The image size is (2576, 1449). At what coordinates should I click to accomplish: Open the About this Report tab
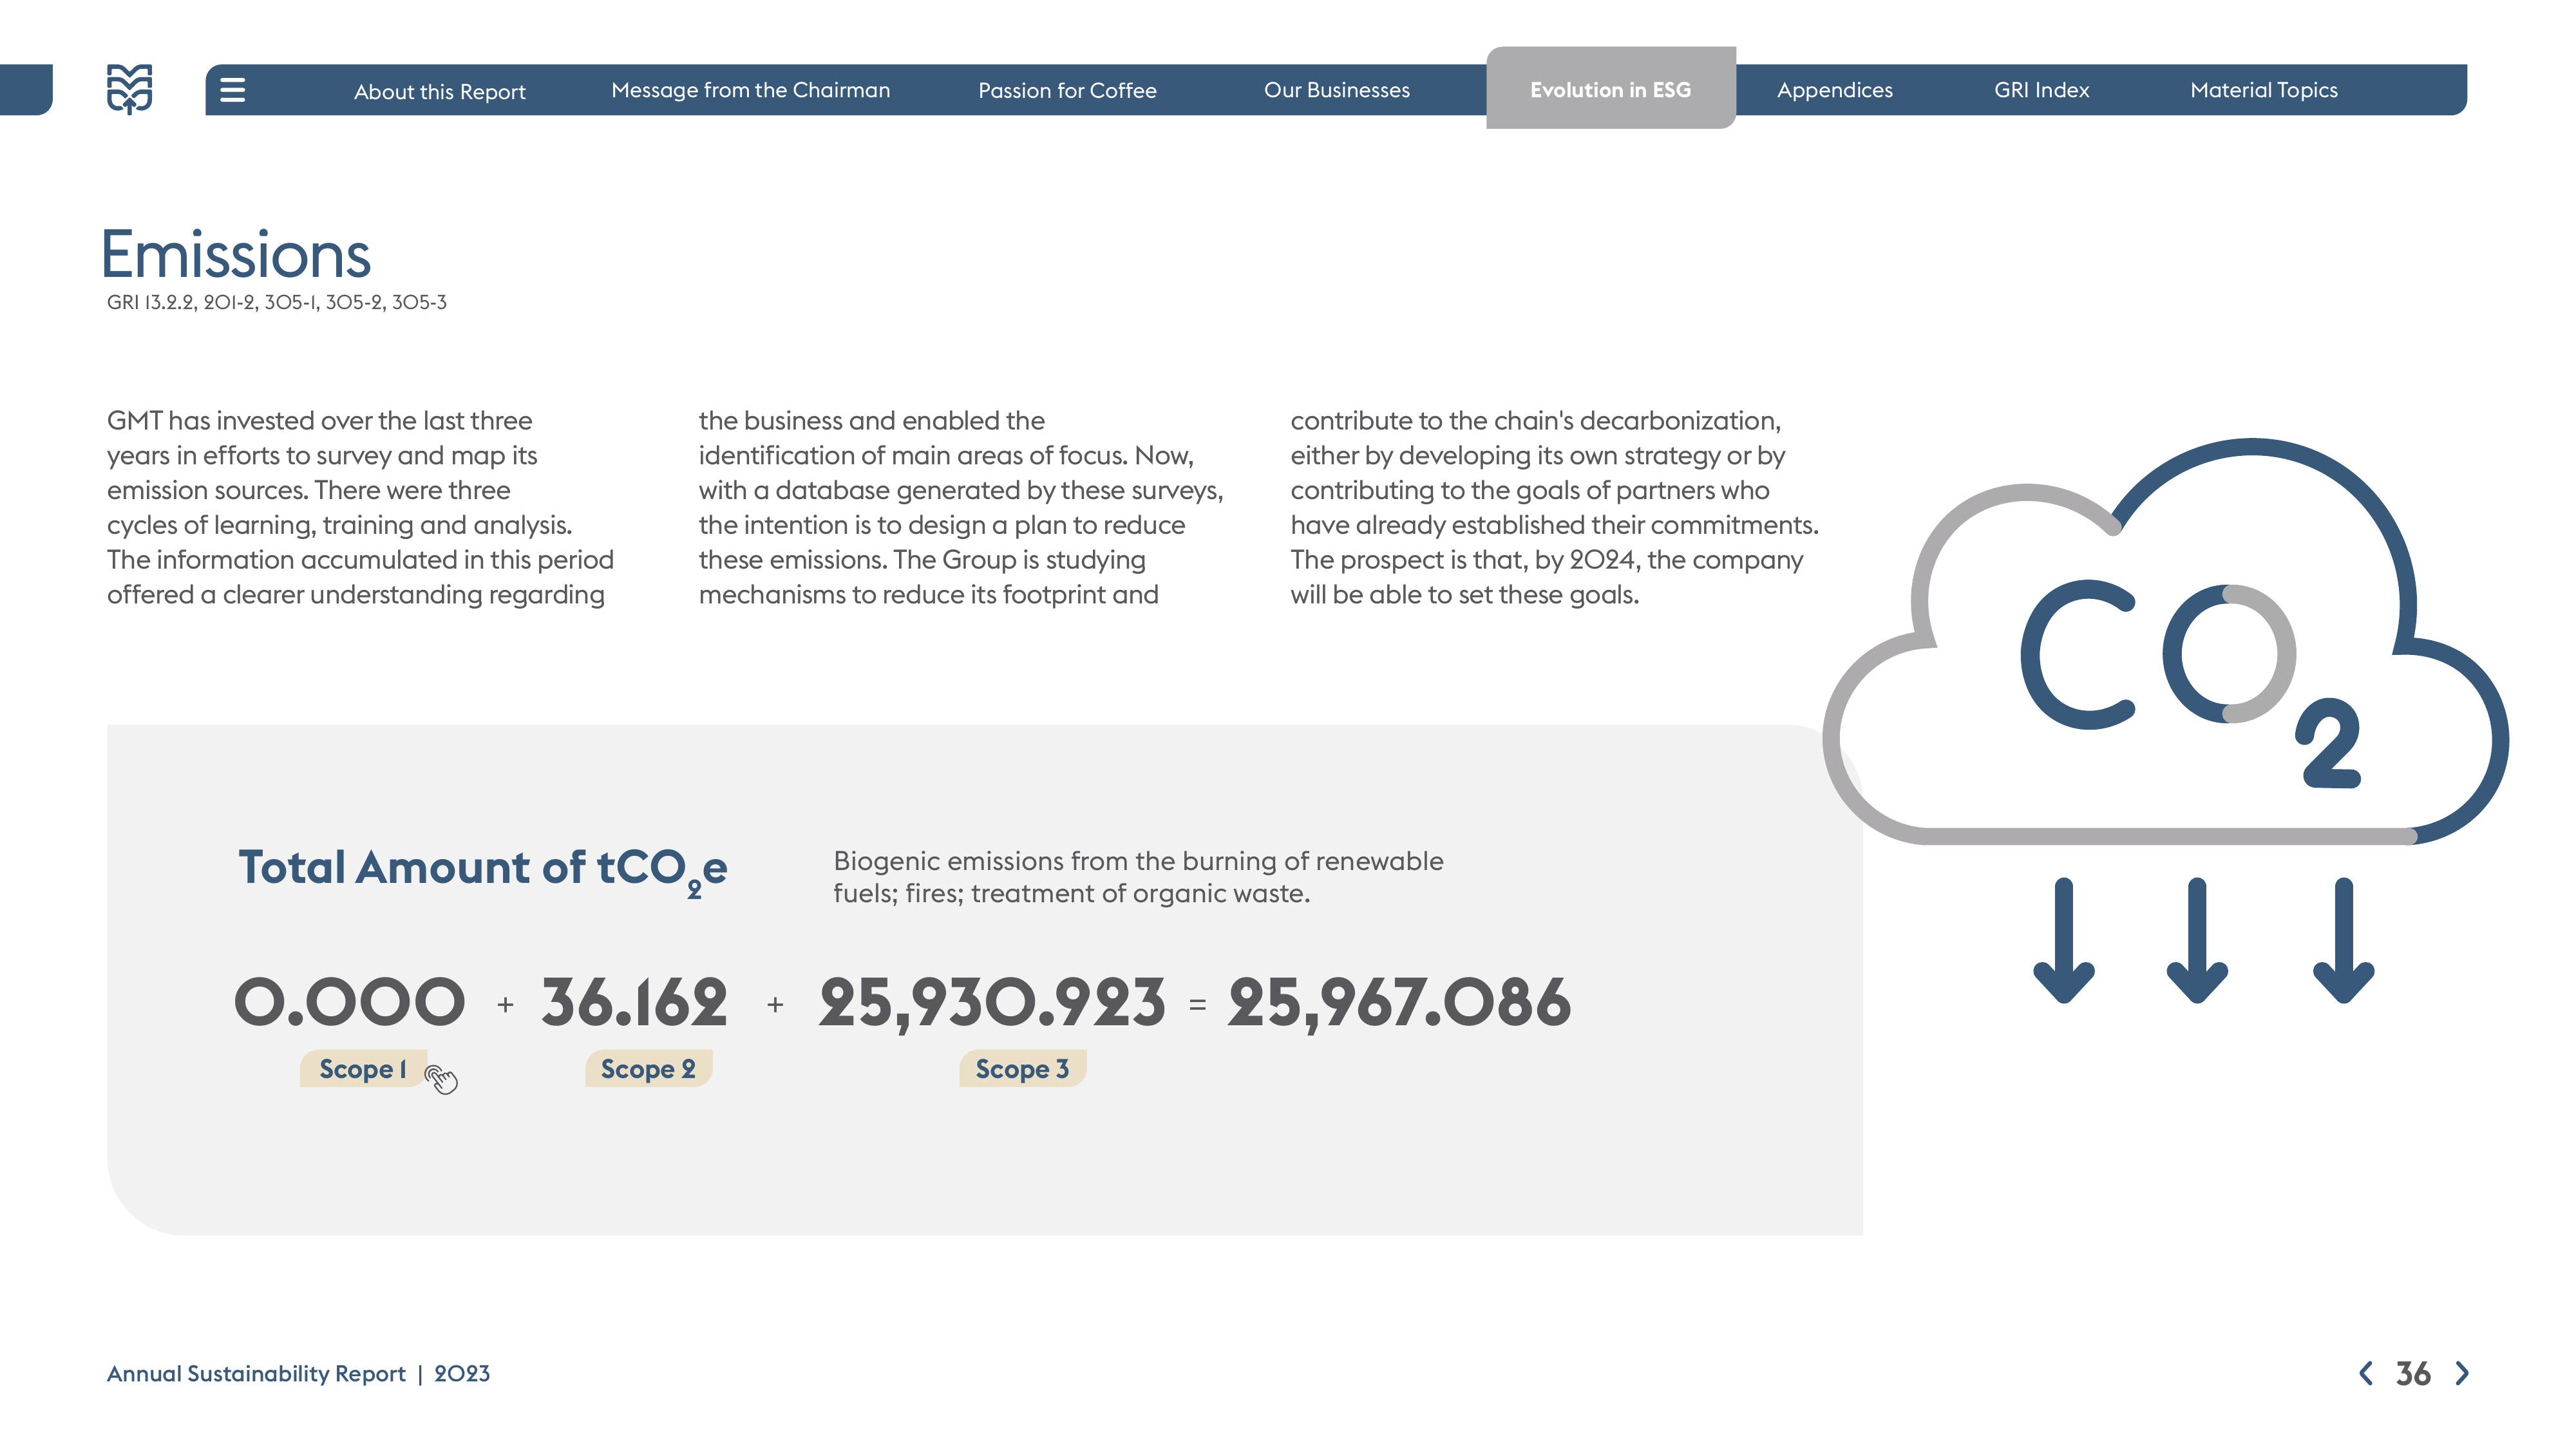pyautogui.click(x=439, y=91)
